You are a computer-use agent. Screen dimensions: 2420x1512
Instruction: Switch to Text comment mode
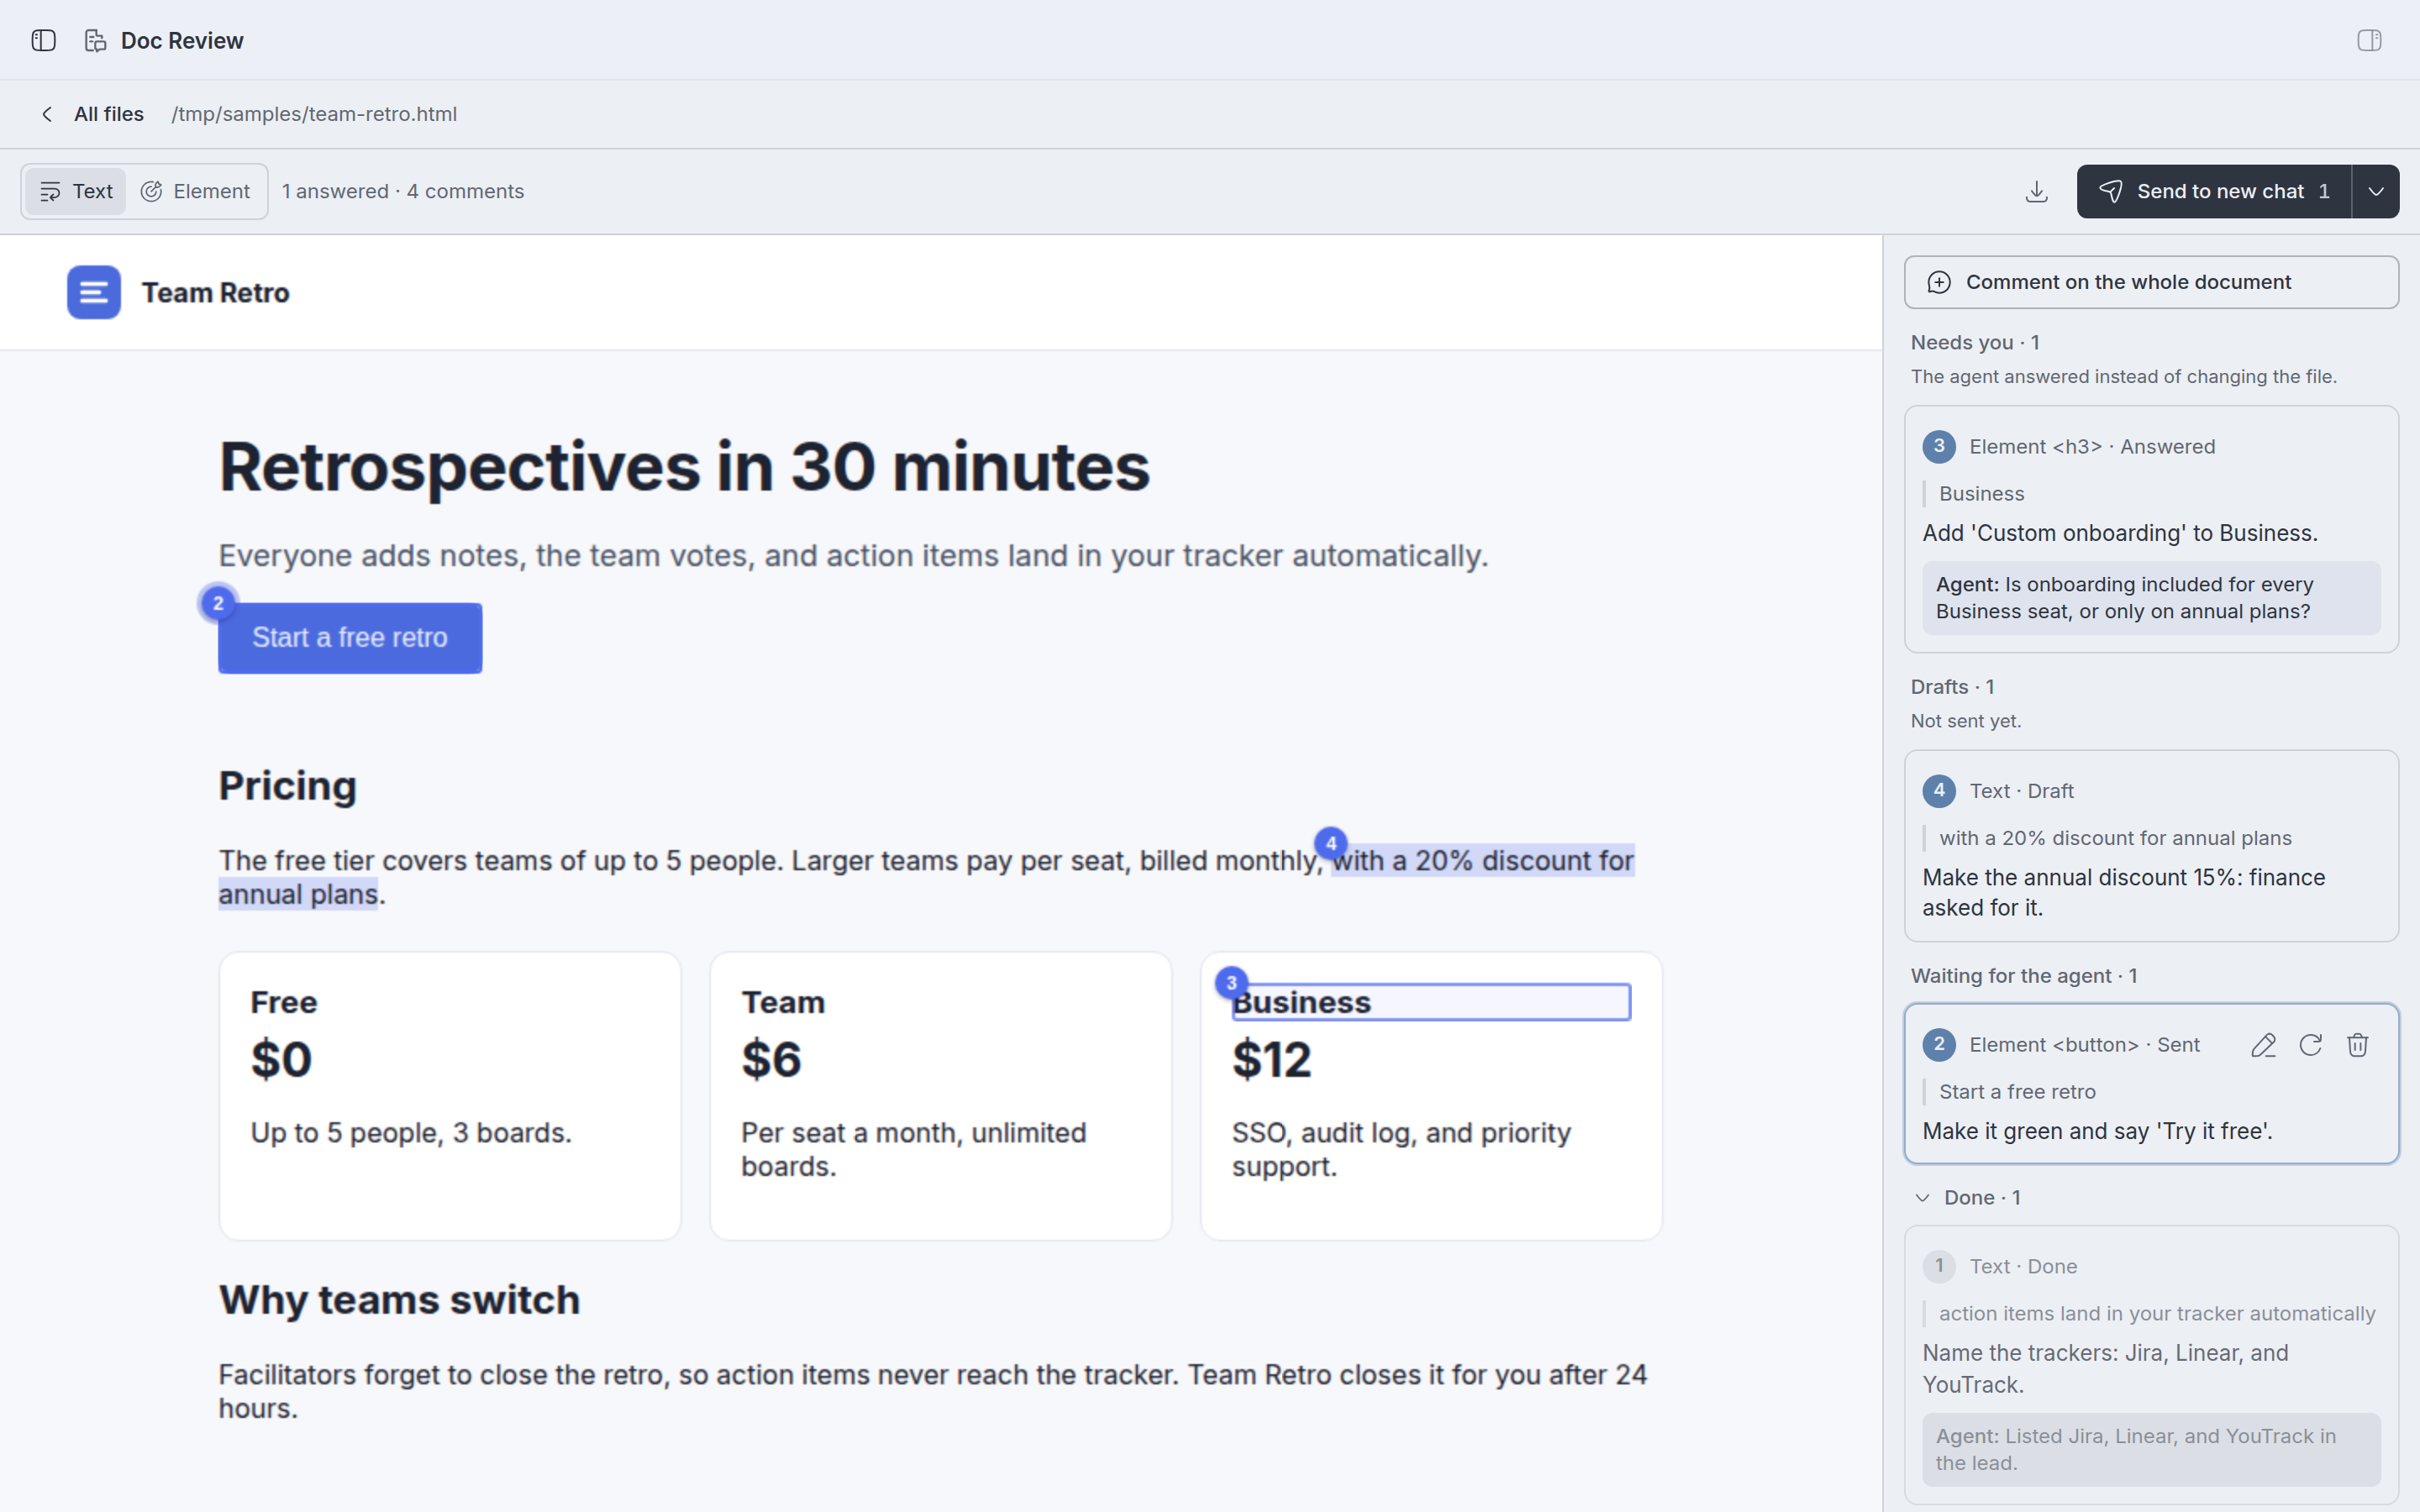click(76, 191)
